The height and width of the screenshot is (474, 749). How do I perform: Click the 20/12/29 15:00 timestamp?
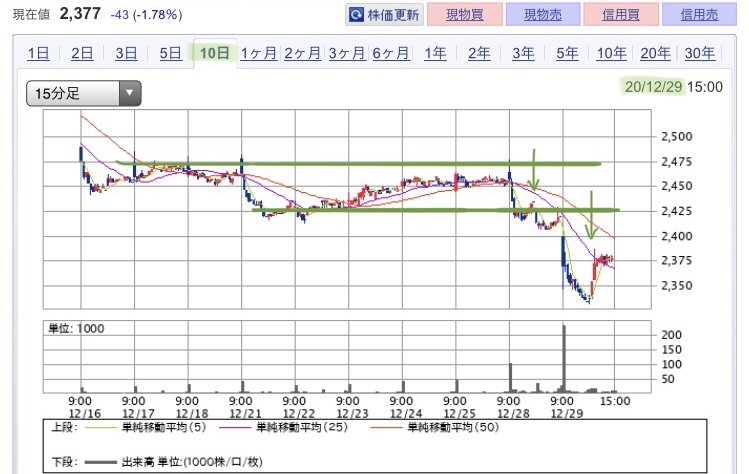click(674, 86)
